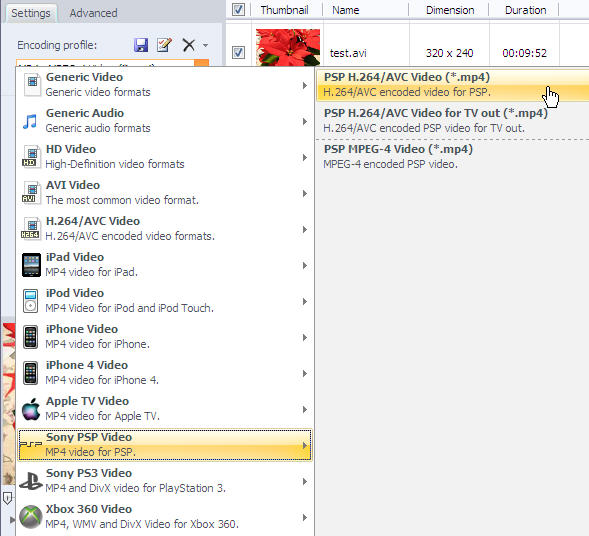589x536 pixels.
Task: Expand the AVI Video submenu arrow
Action: pyautogui.click(x=305, y=193)
